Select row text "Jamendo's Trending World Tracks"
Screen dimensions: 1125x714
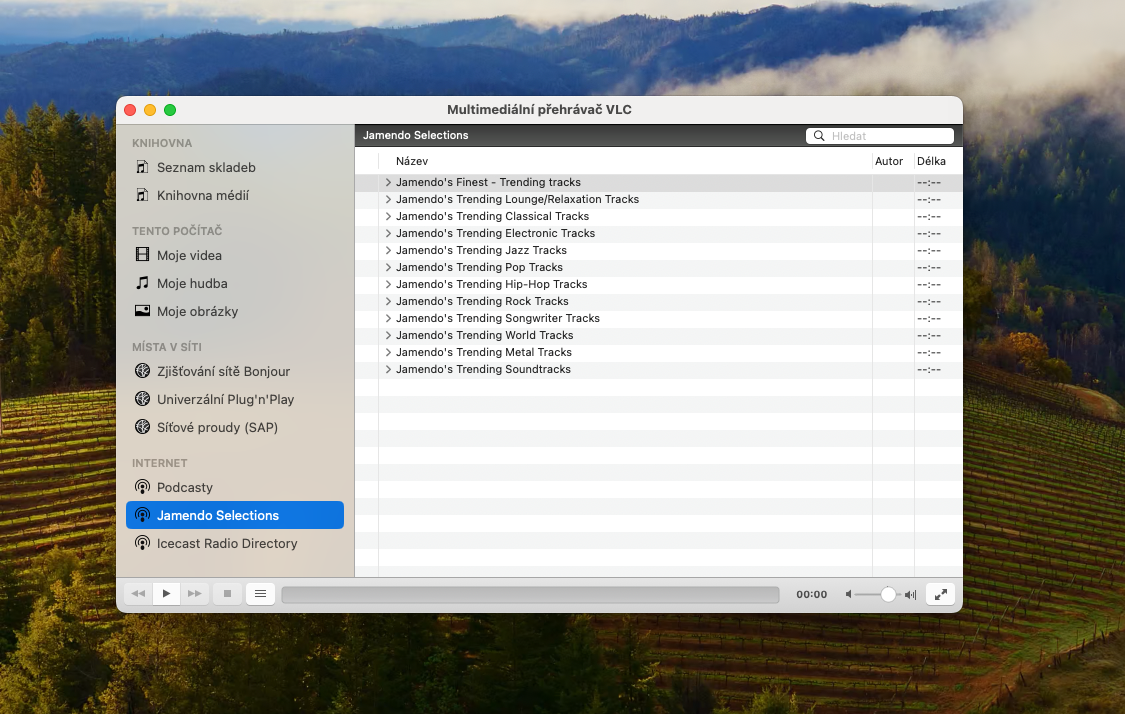(484, 335)
